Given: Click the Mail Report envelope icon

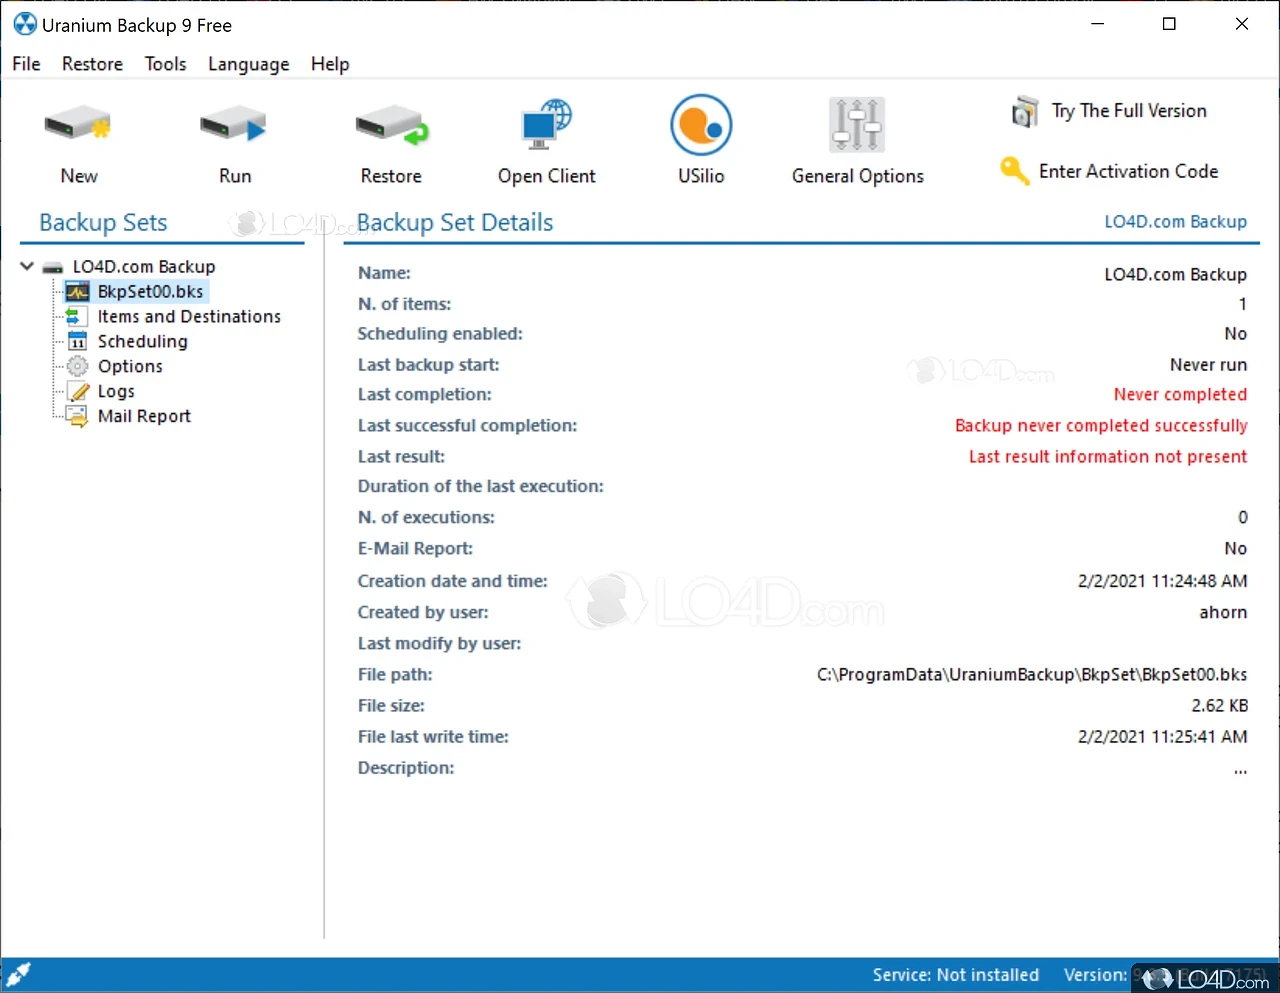Looking at the screenshot, I should coord(77,416).
